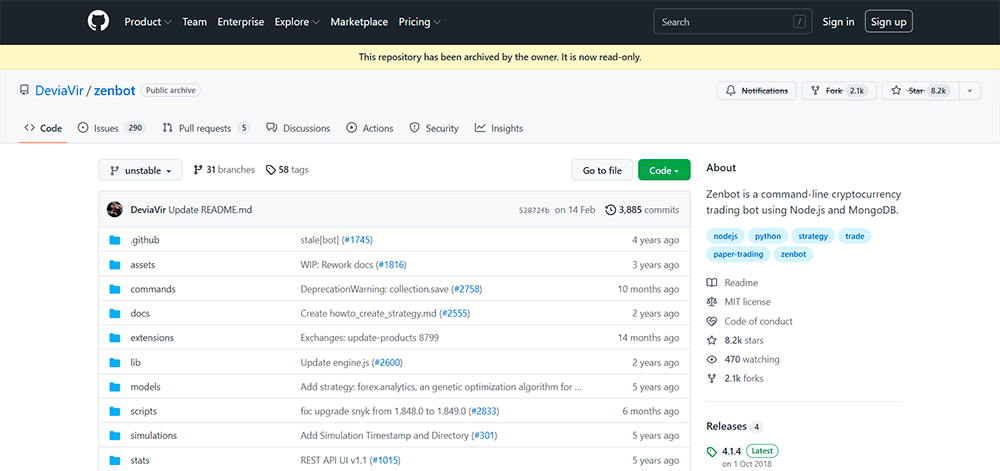Open commit hash 52872fb

coord(534,210)
